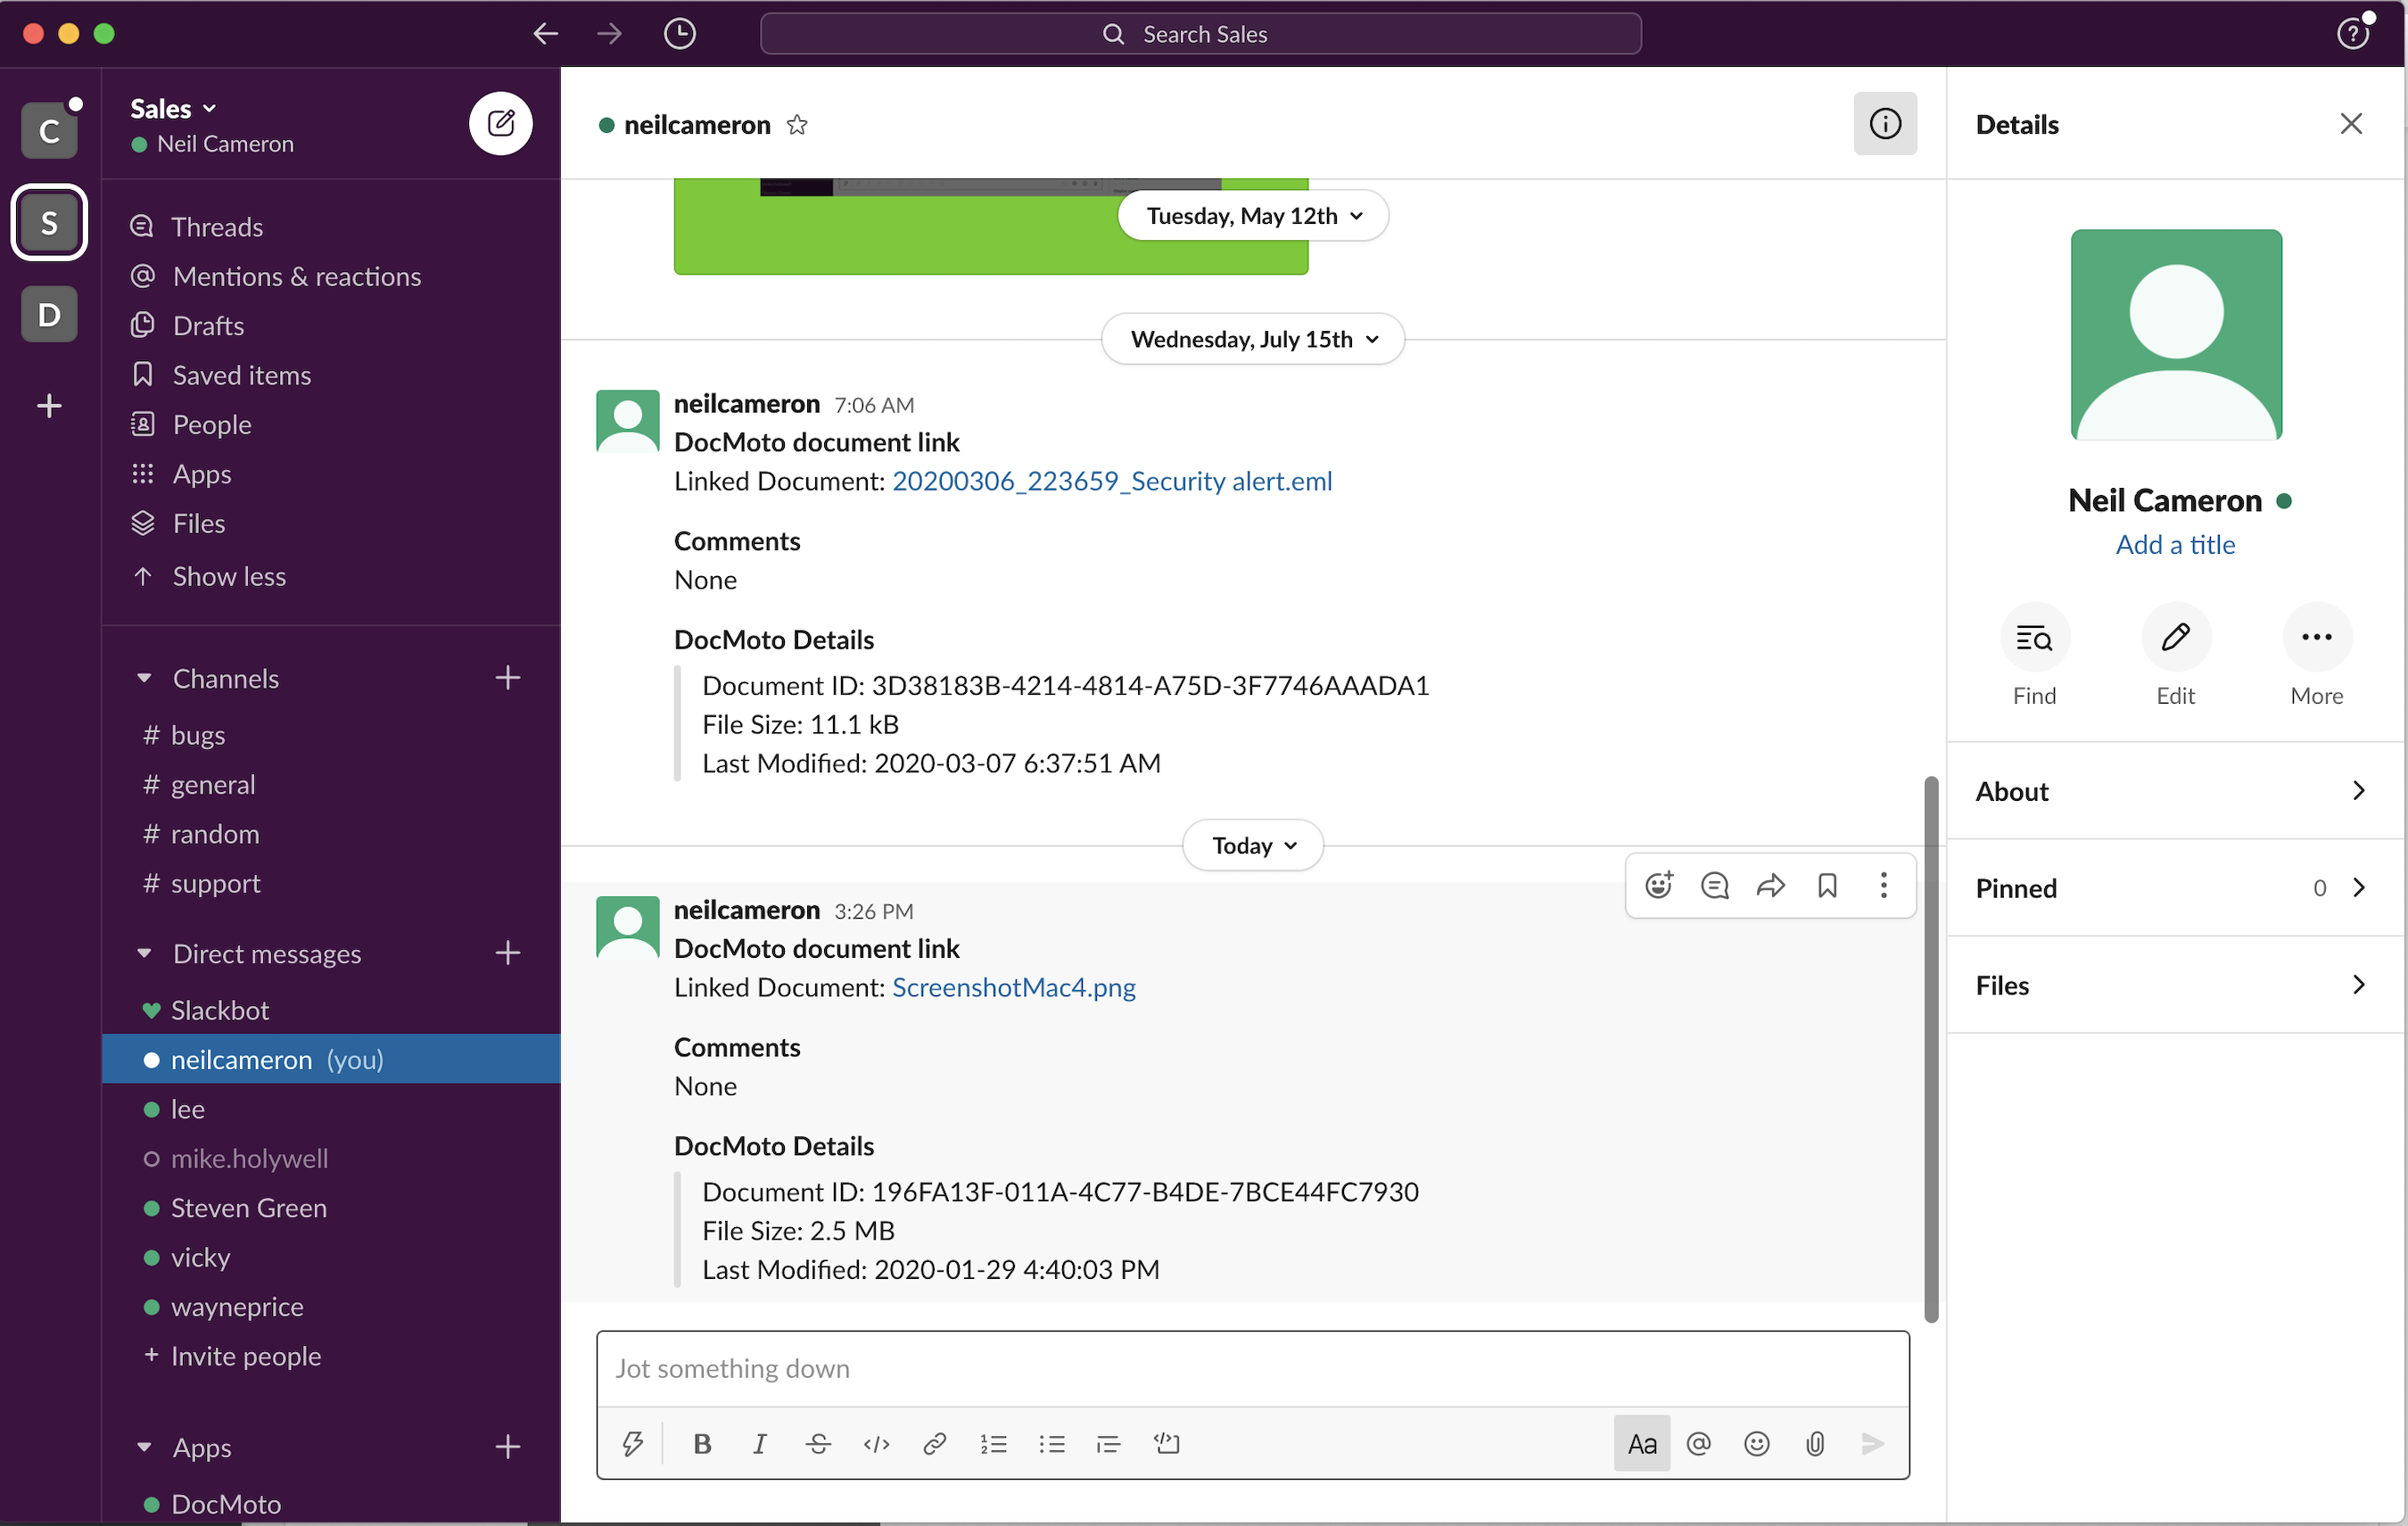Open more actions for the 3:26 PM message

1883,885
